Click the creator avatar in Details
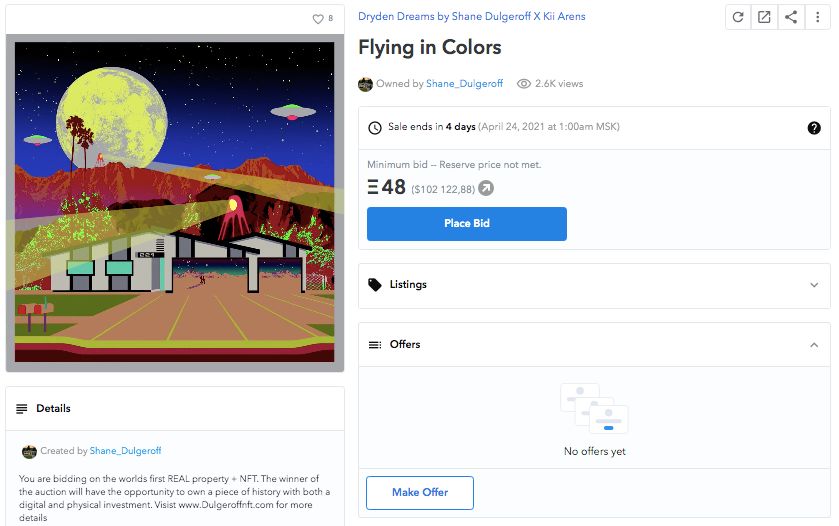 click(x=30, y=451)
